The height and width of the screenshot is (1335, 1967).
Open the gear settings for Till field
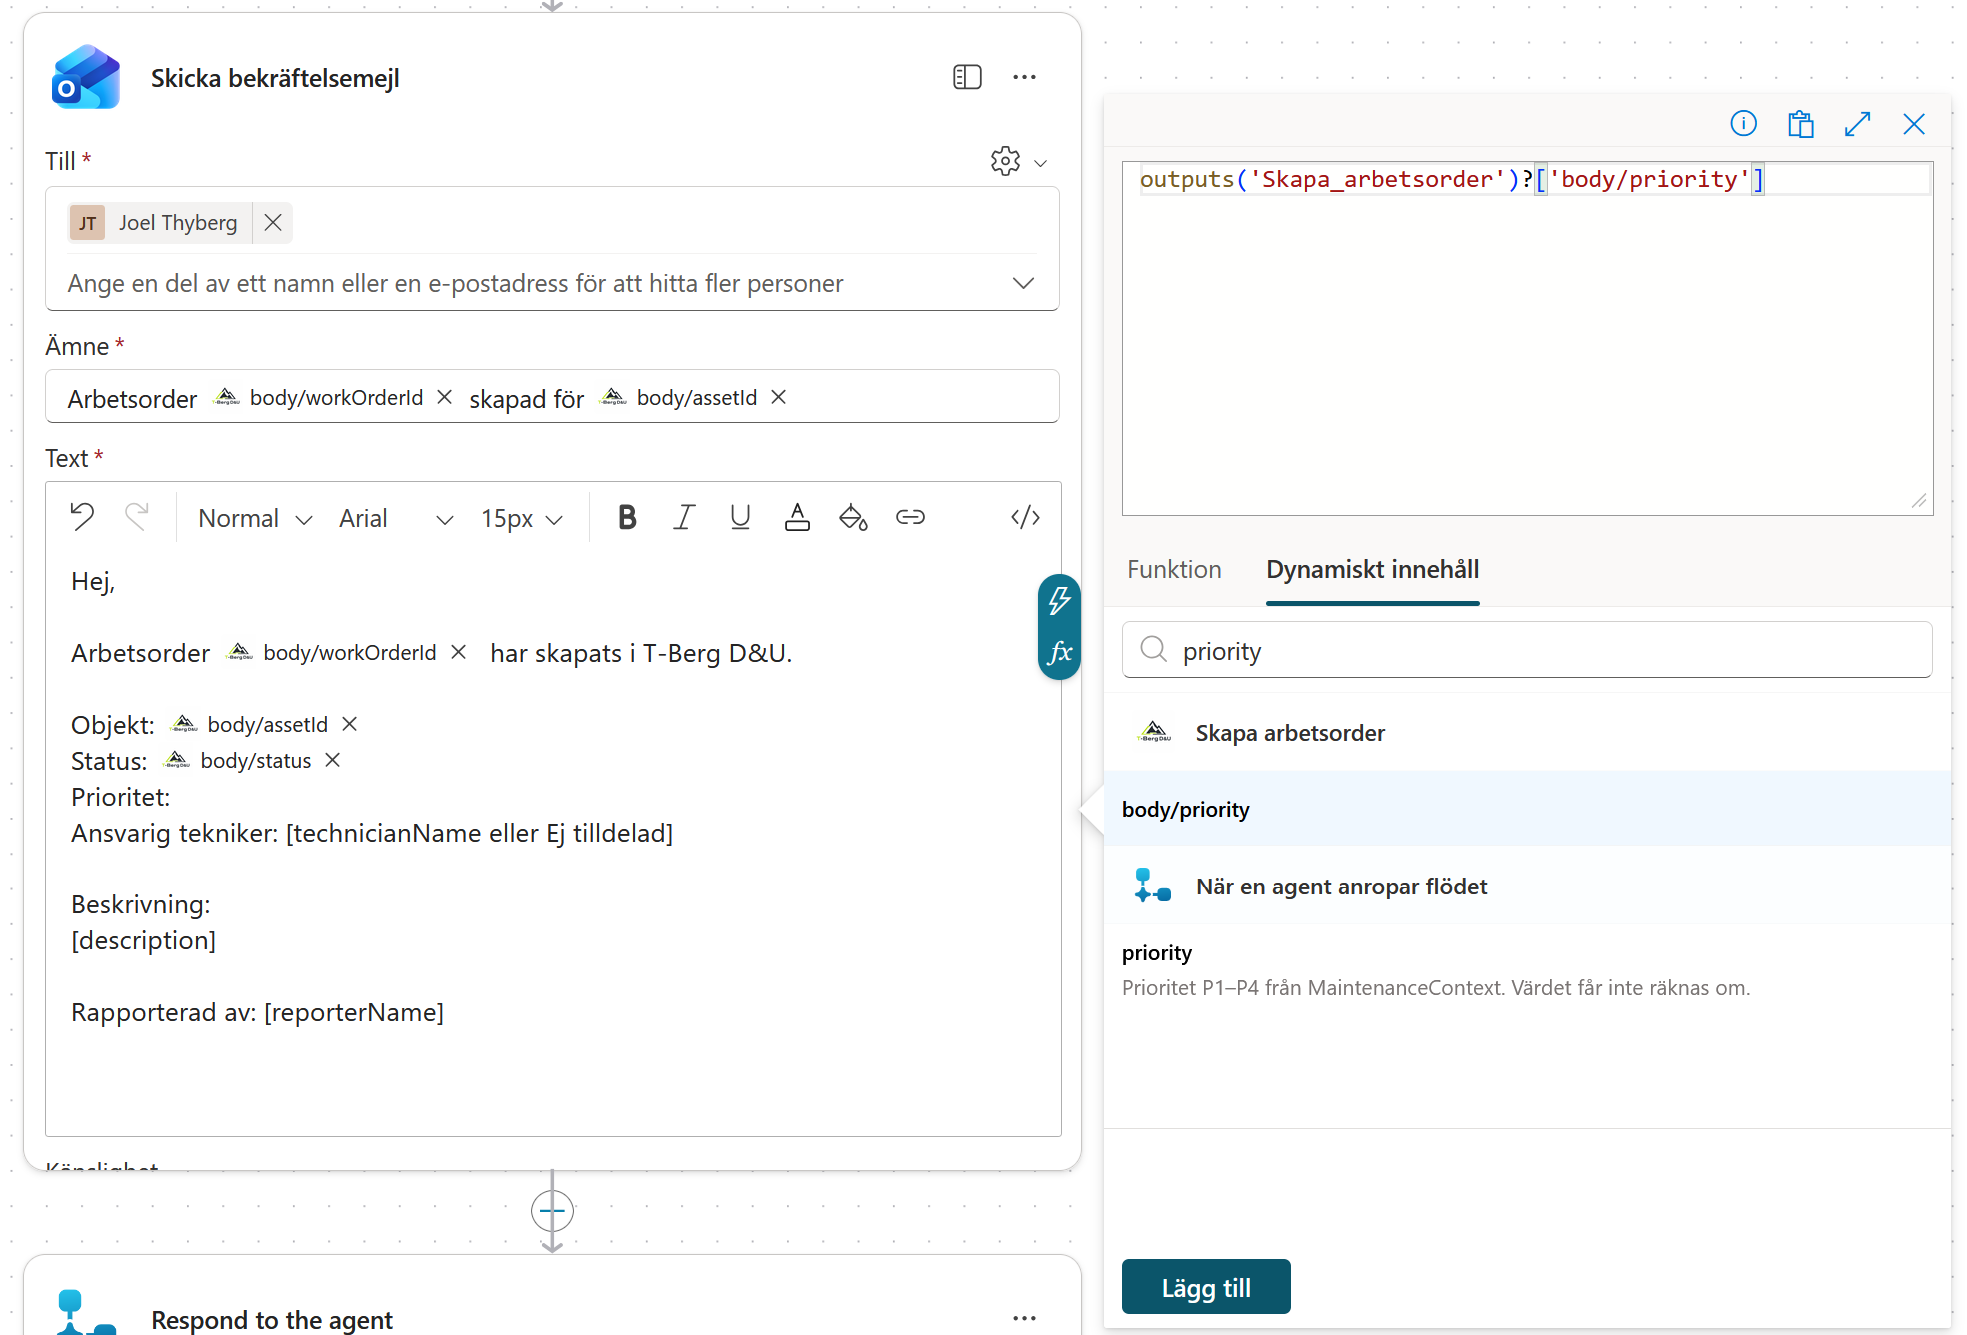[x=1005, y=161]
